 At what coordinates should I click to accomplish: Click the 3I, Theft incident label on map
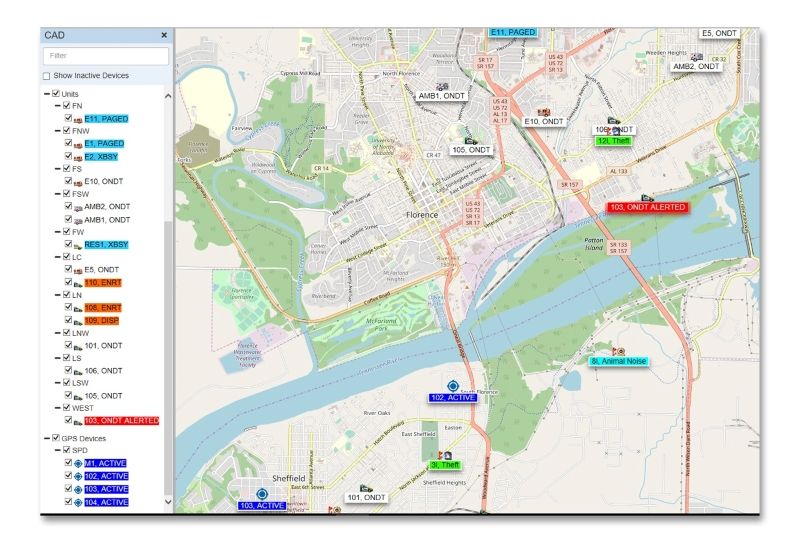[x=444, y=465]
